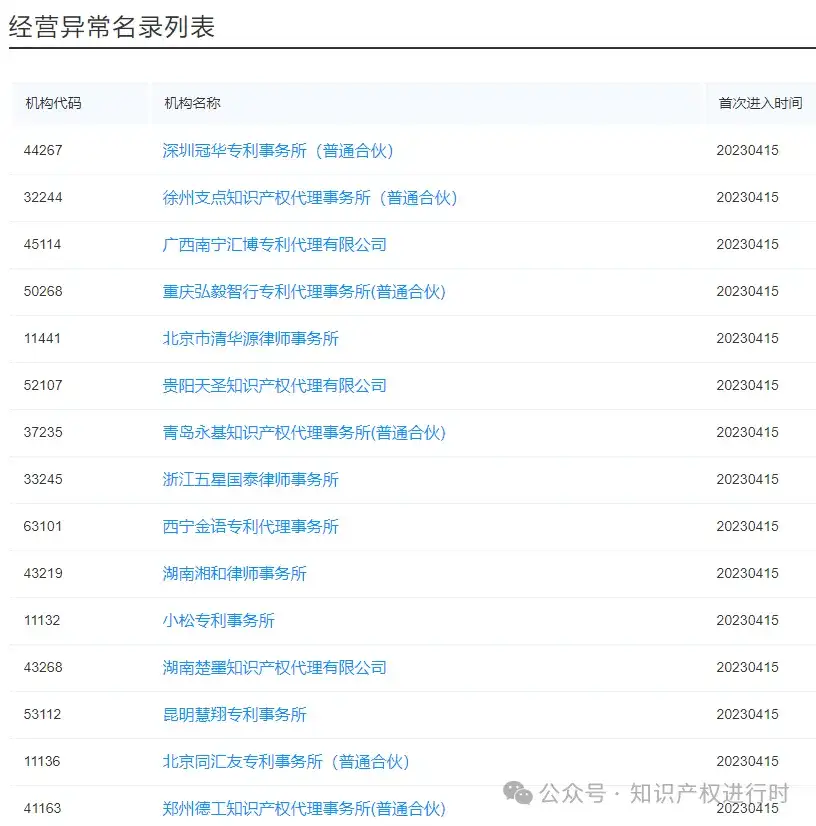
Task: Select agency code 41163
Action: click(x=43, y=808)
